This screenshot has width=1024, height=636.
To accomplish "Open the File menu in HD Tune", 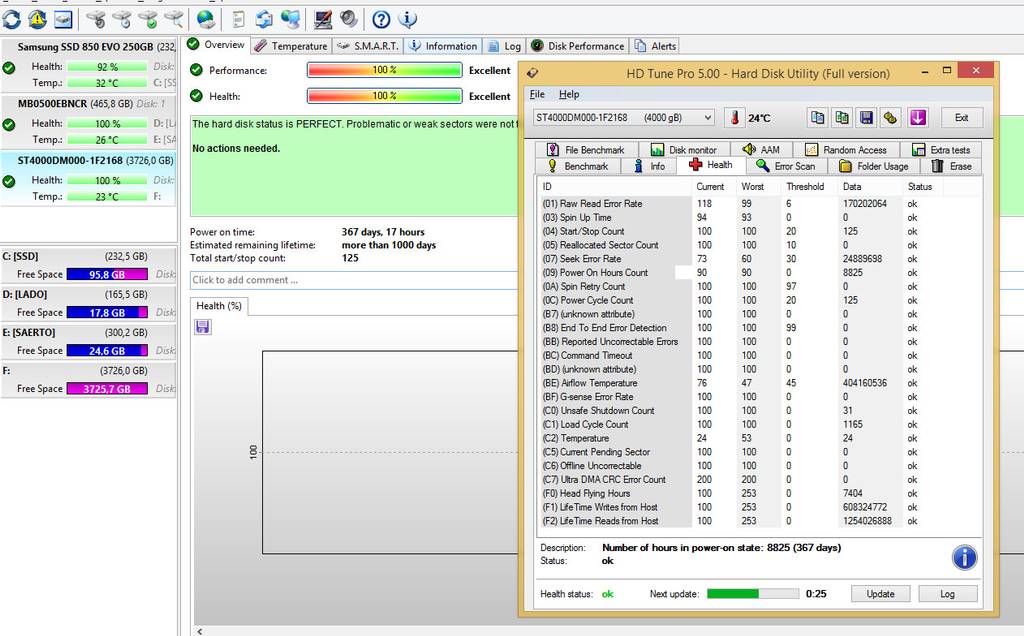I will click(537, 94).
